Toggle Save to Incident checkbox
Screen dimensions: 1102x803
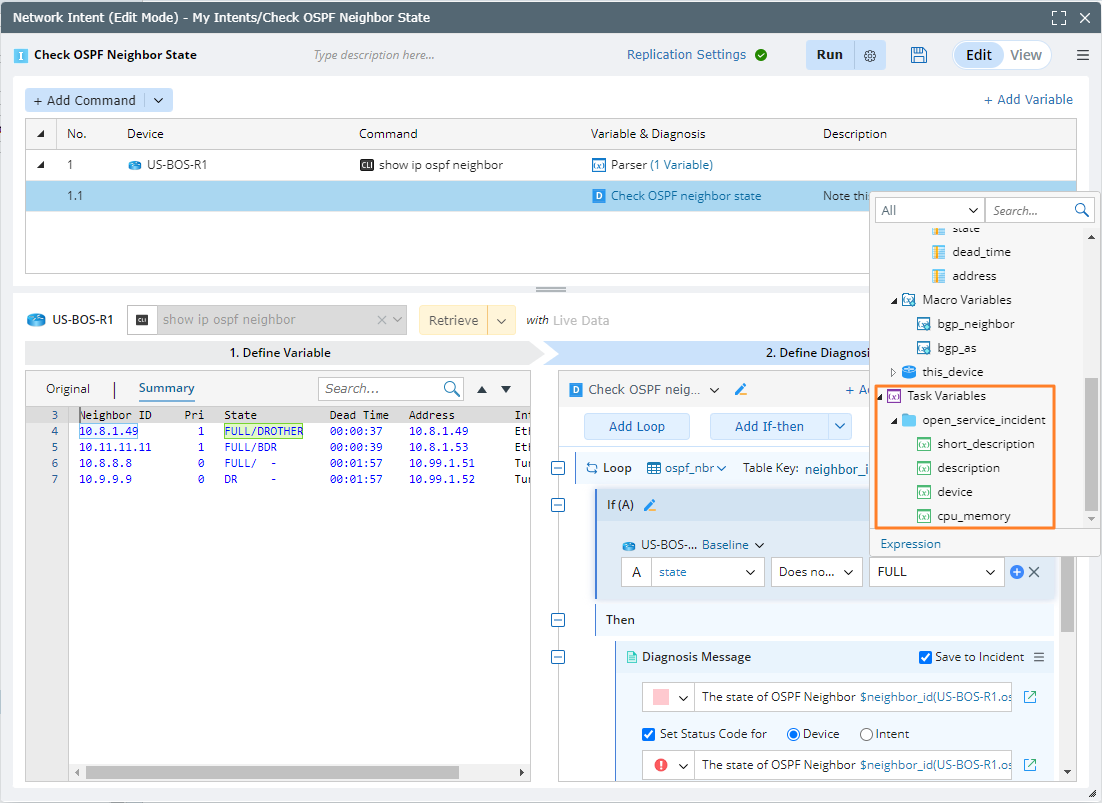pyautogui.click(x=925, y=657)
